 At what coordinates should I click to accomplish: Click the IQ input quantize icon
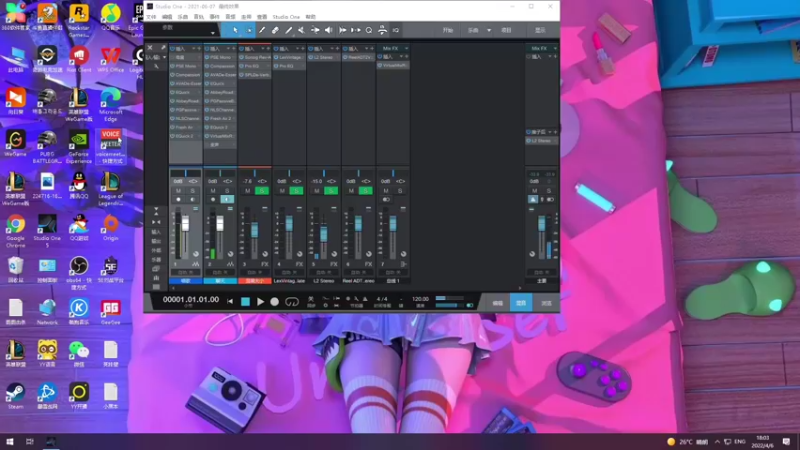point(395,30)
